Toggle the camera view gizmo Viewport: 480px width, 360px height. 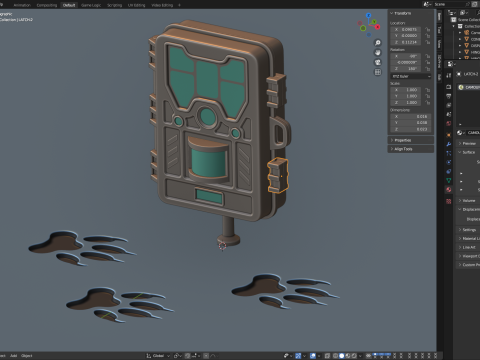click(378, 62)
